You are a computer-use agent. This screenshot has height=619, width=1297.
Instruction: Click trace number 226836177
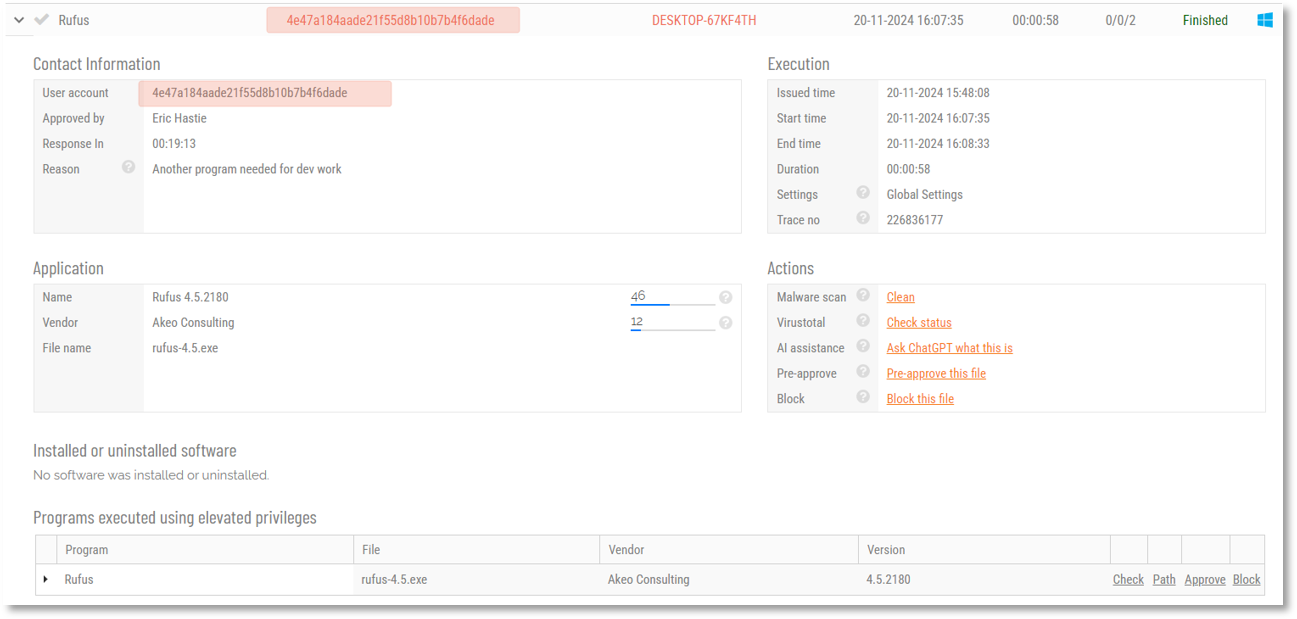915,220
